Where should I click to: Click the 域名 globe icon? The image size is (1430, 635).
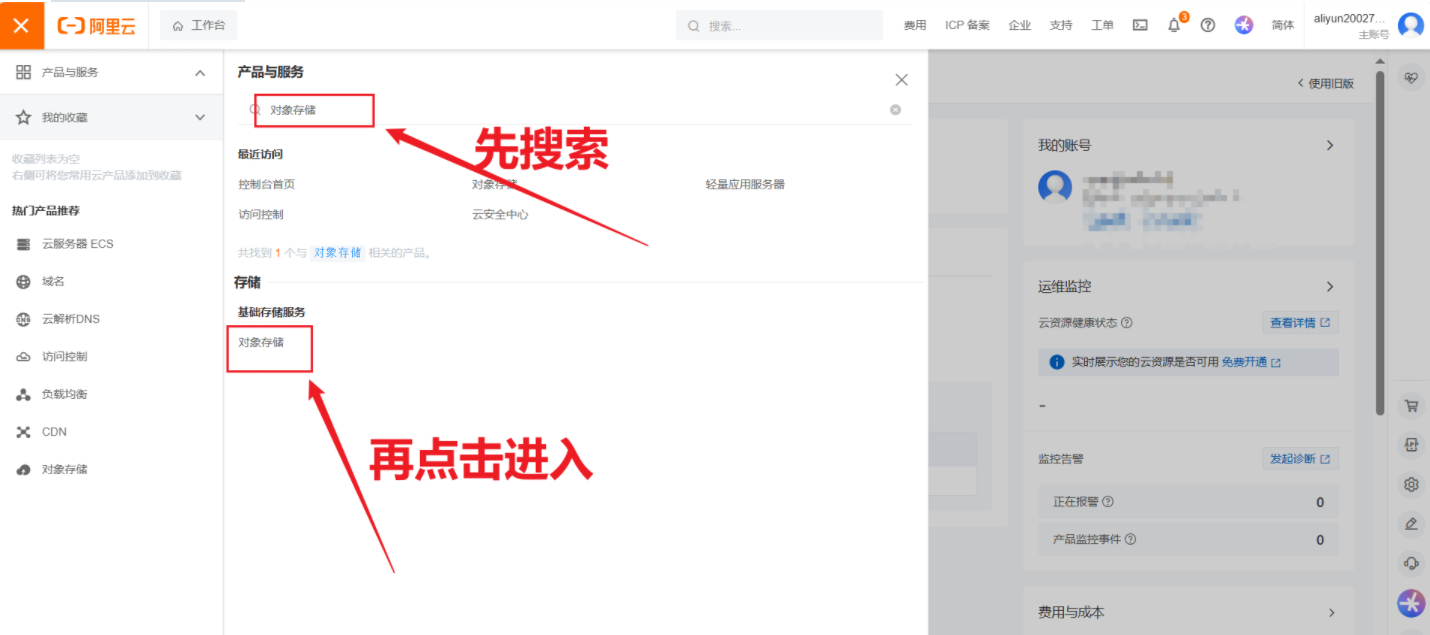(x=24, y=282)
